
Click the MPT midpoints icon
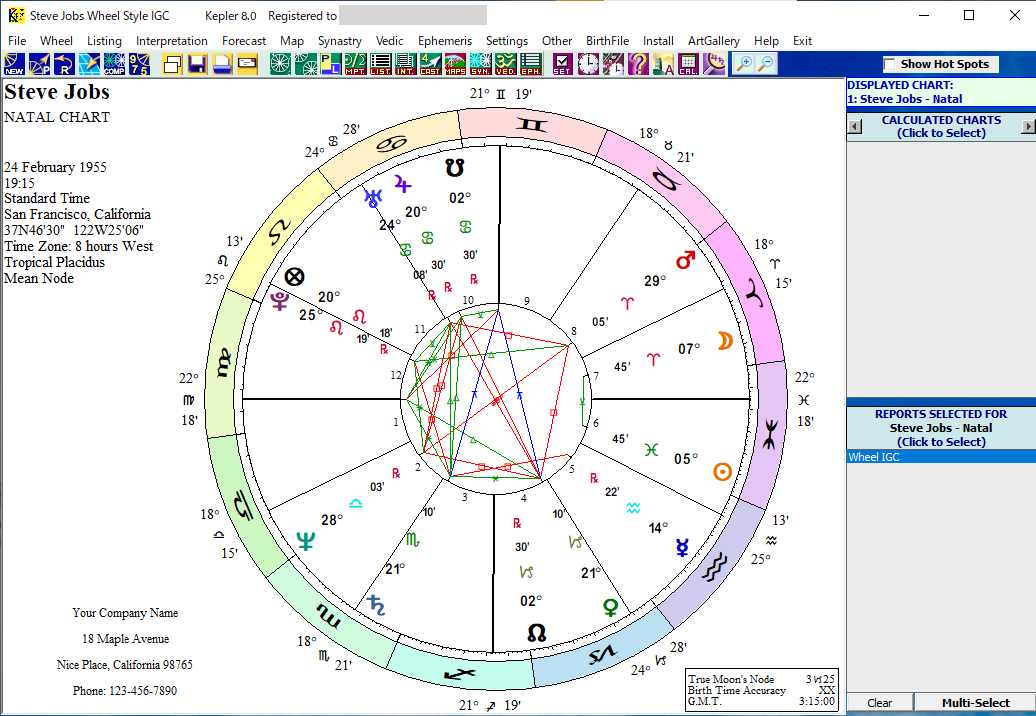[355, 64]
